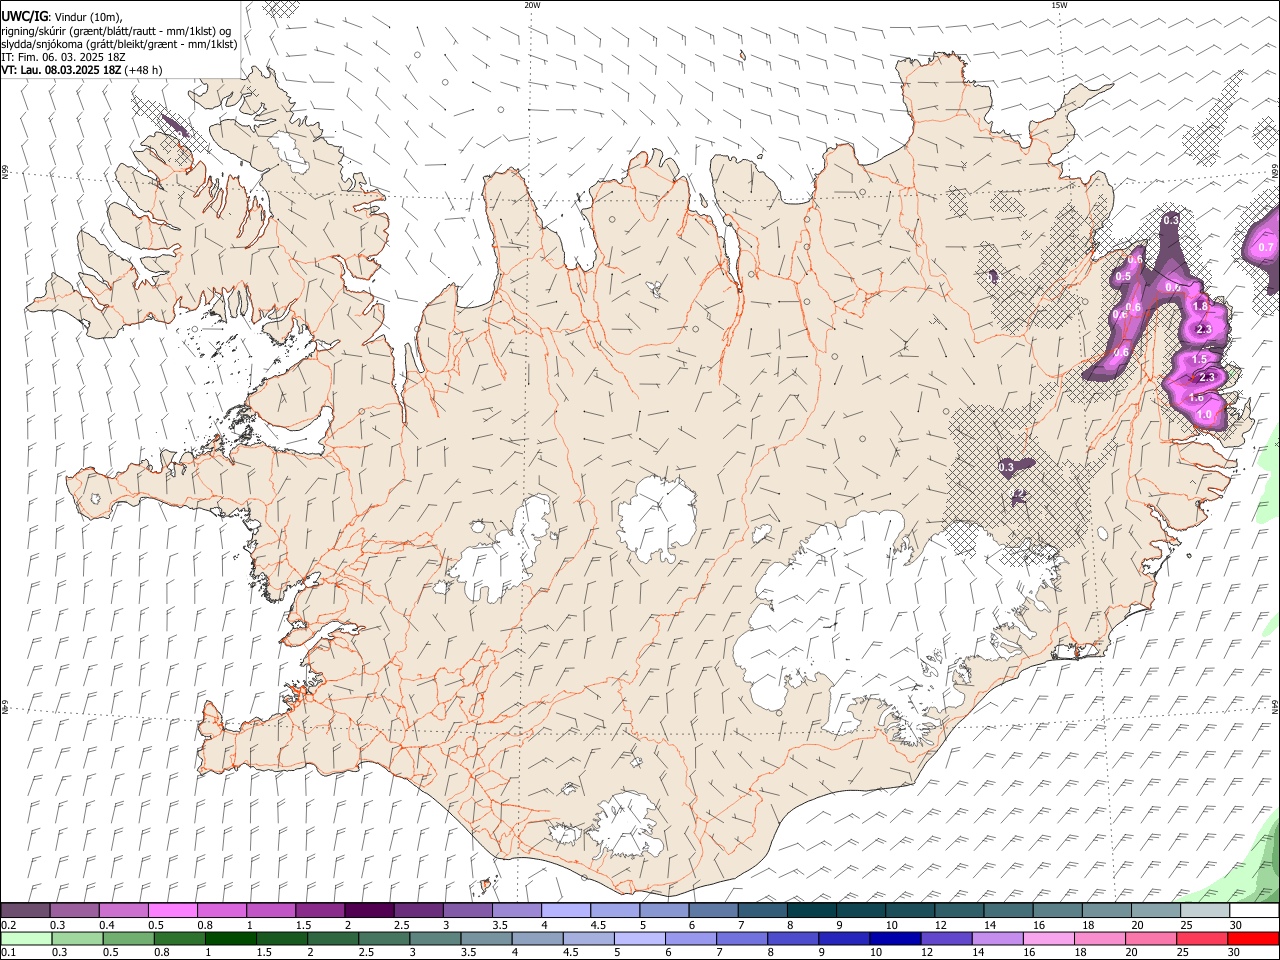The height and width of the screenshot is (960, 1280).
Task: Click the '1.8' precipitation value on the east coast
Action: click(x=1201, y=306)
